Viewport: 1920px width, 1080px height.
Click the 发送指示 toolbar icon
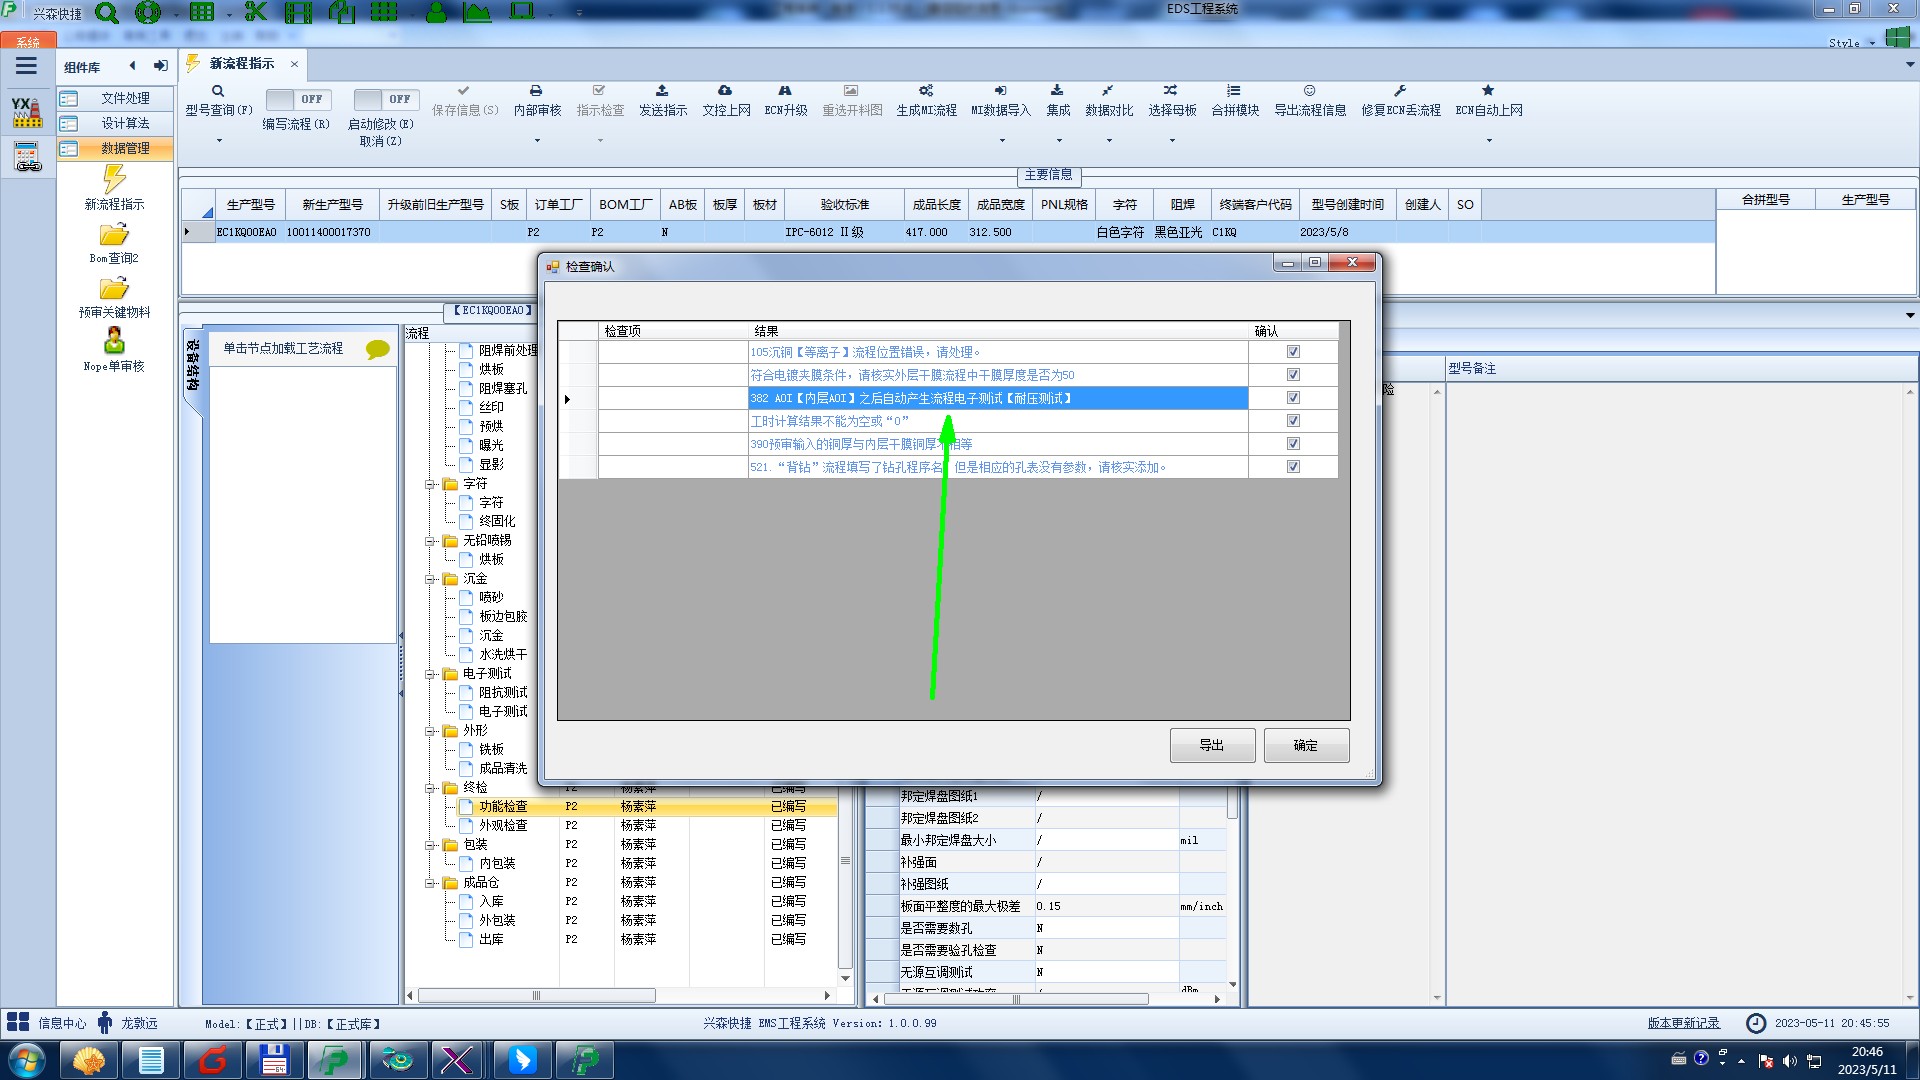tap(662, 91)
